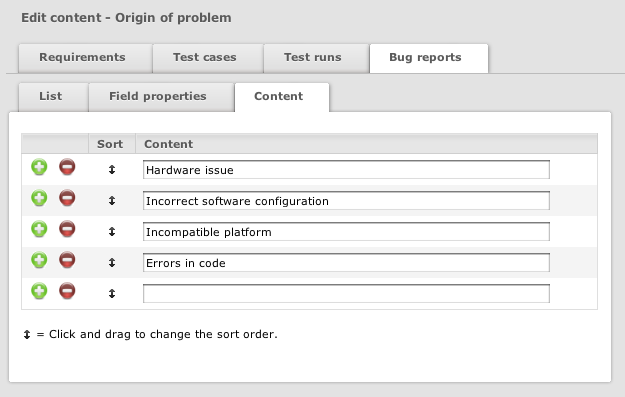The height and width of the screenshot is (397, 625).
Task: Click the sort handle for Errors in code
Action: pos(112,263)
